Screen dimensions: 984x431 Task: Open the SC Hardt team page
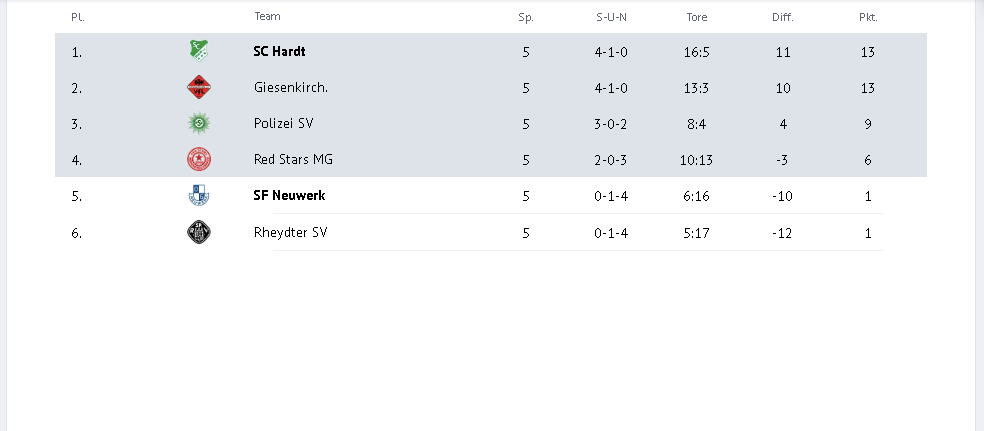pyautogui.click(x=279, y=51)
